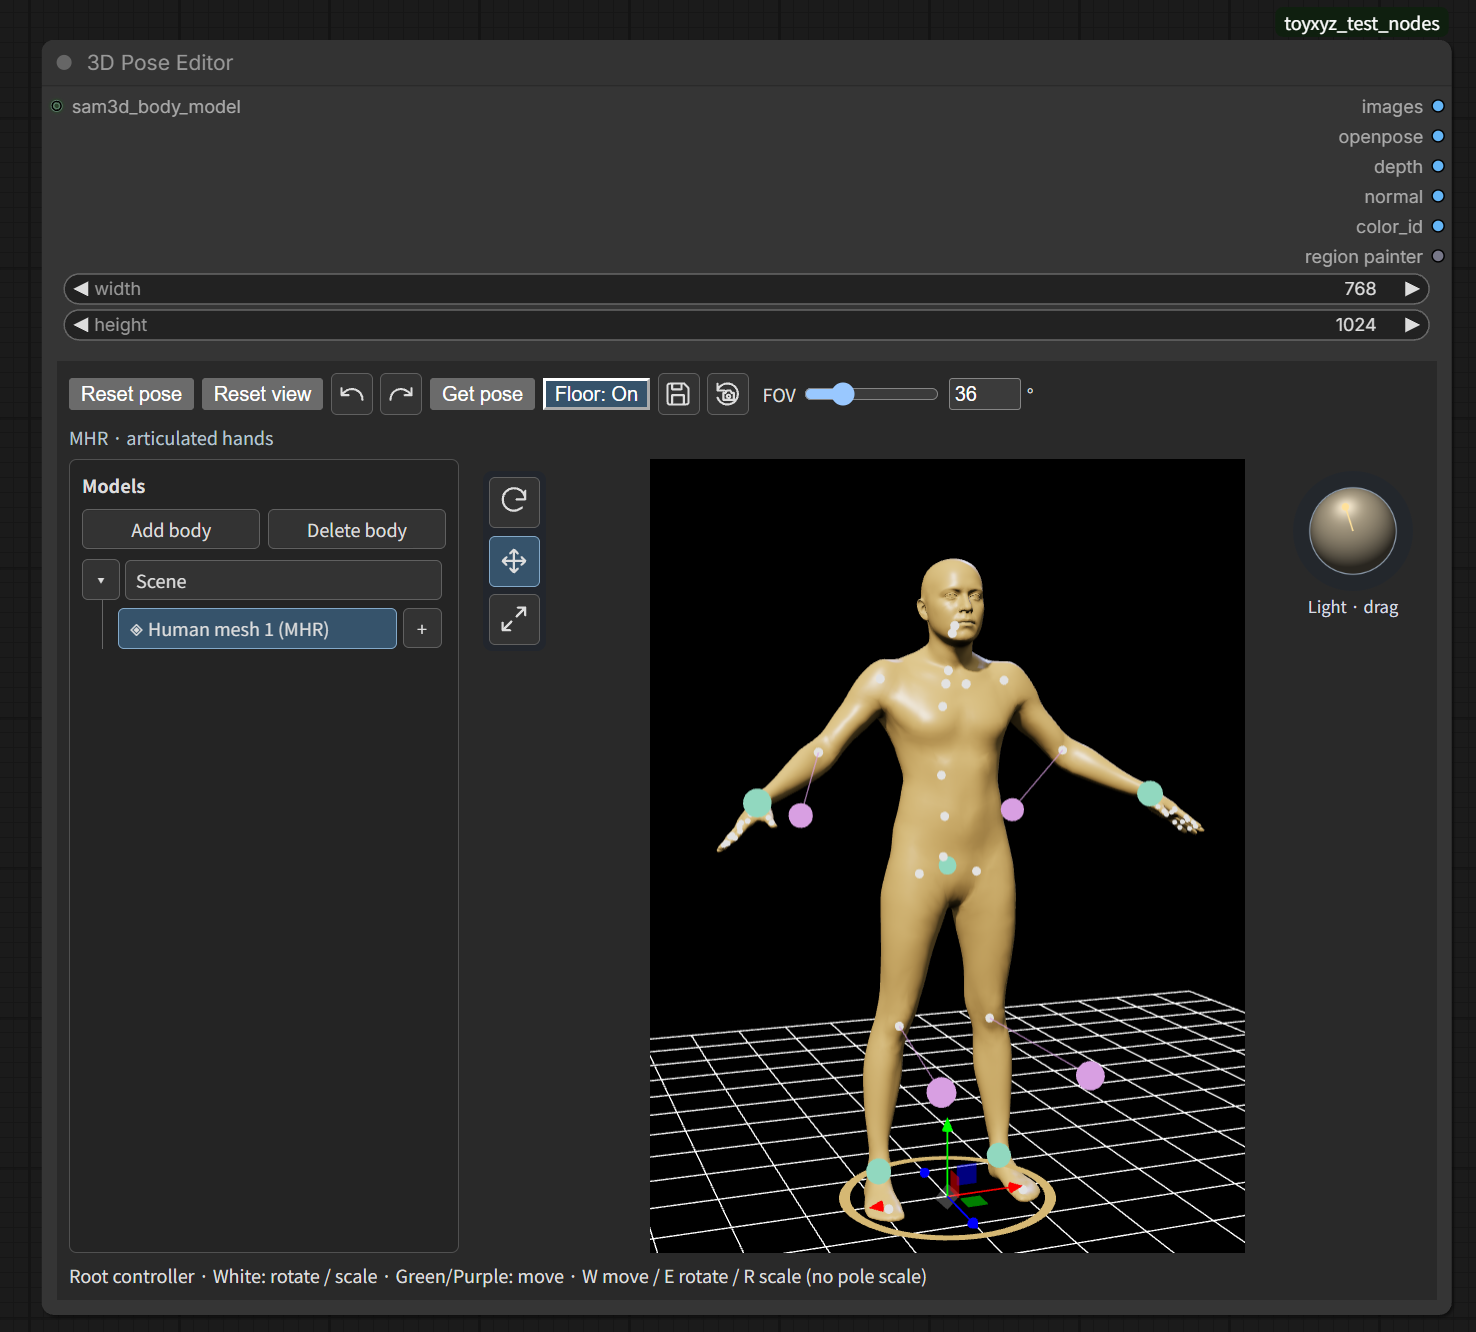Screen dimensions: 1476x1332
Task: Select the move gizmo tool
Action: [514, 561]
